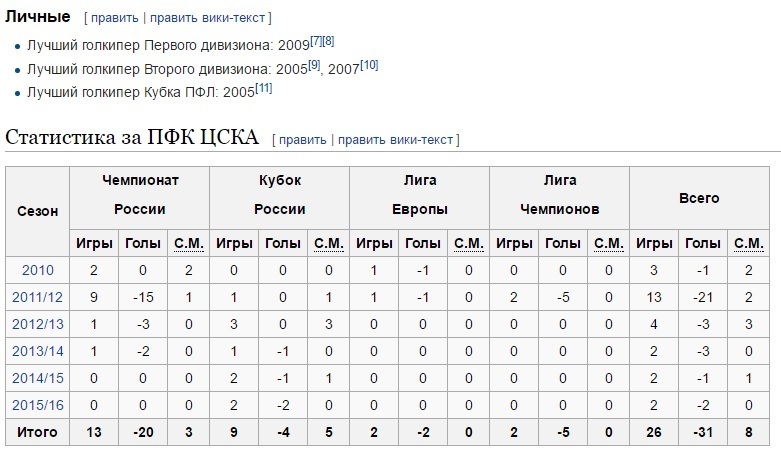Screen dimensions: 781x454
Task: Open the 2012/13 season link
Action: [x=37, y=324]
